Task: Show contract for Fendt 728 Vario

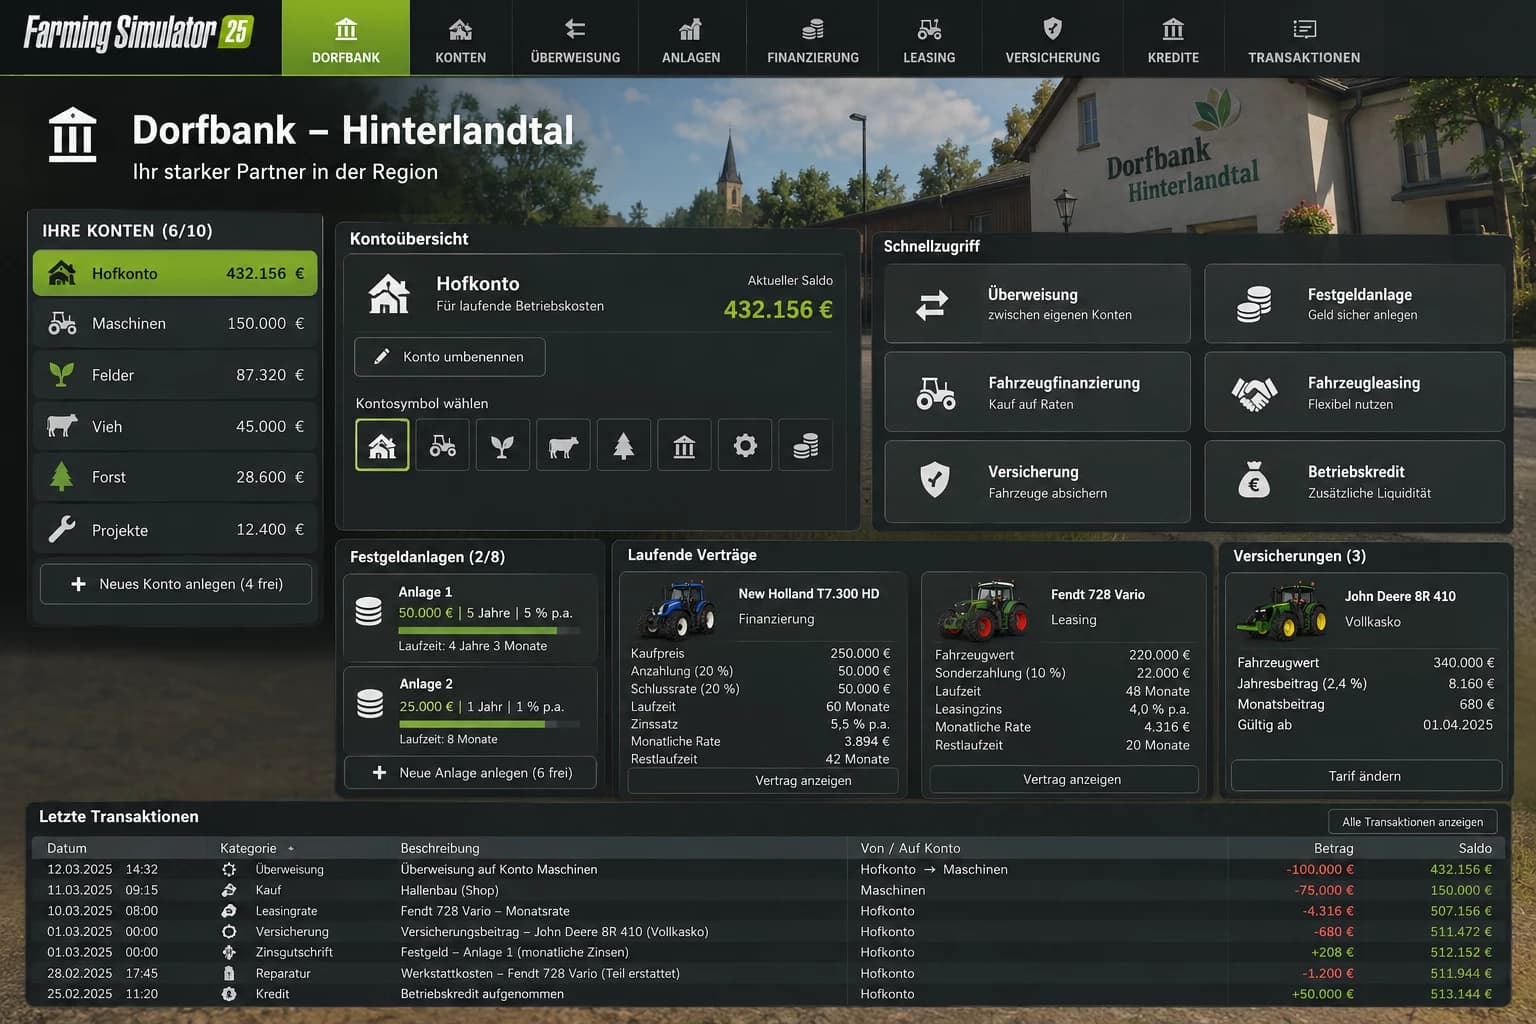Action: pos(1064,780)
